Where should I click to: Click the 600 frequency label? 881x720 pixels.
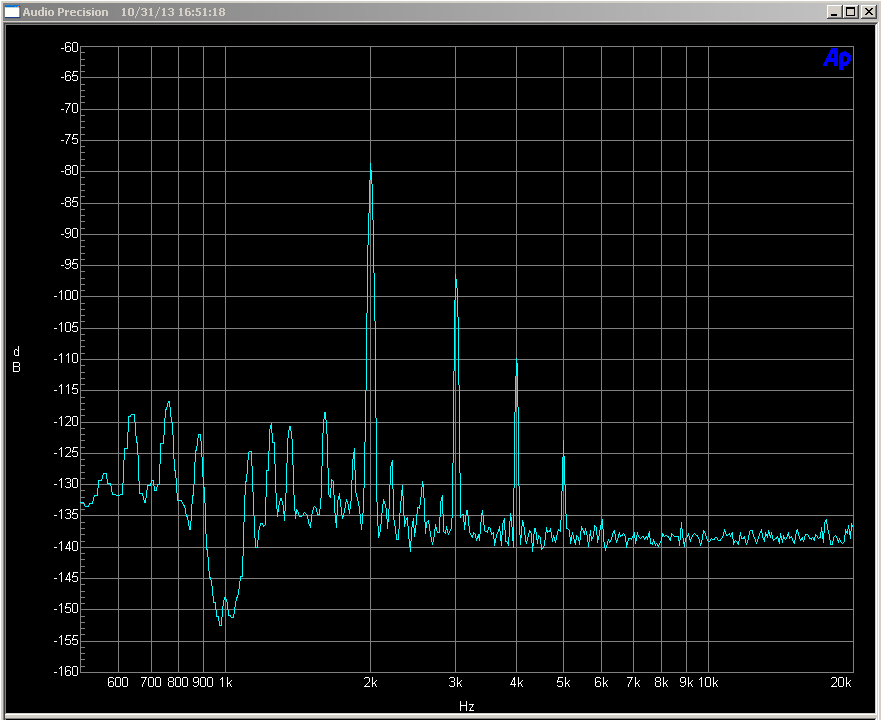pos(118,682)
